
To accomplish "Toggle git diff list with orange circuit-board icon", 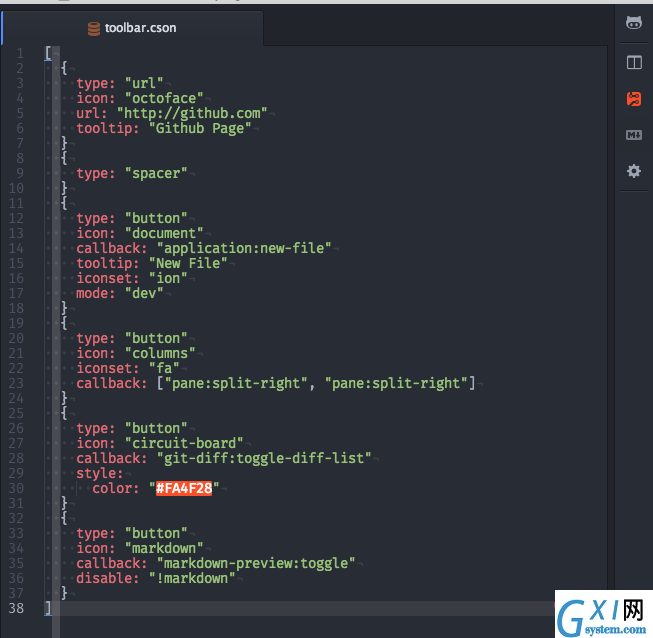I will (x=634, y=99).
